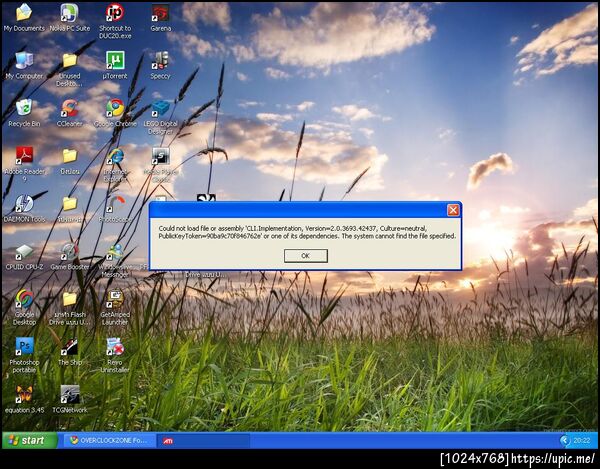Launch LEGO Digital Designer shortcut
600x469 pixels.
[160, 117]
